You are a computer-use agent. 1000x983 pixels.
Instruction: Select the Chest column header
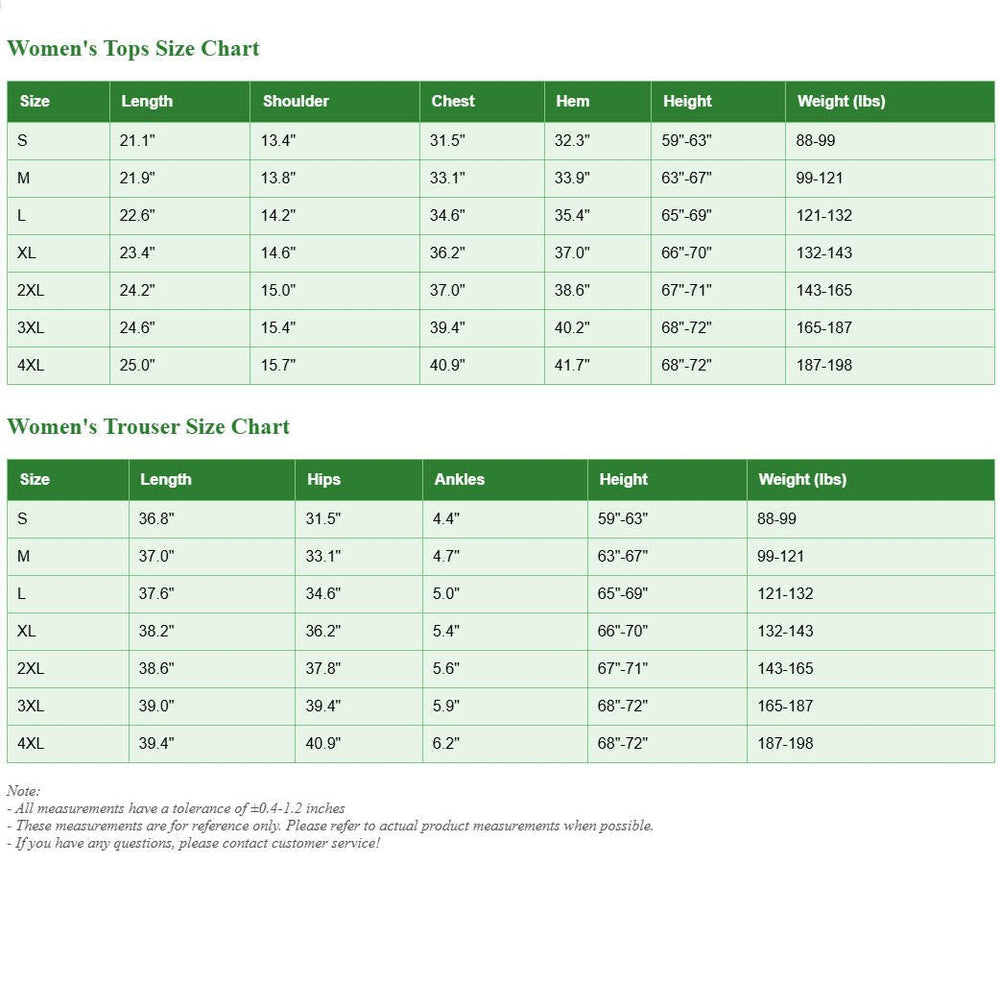[452, 101]
